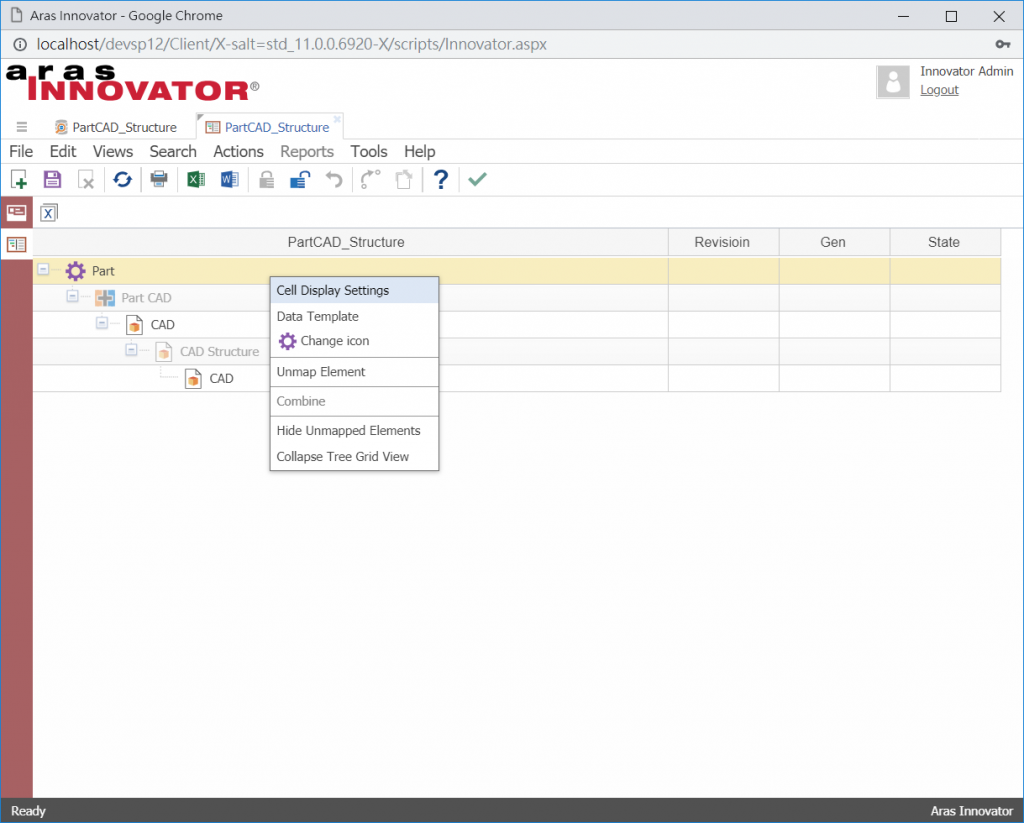Click the Promote curved-arrow toolbar icon
Screen dimensions: 1024x823
[370, 179]
